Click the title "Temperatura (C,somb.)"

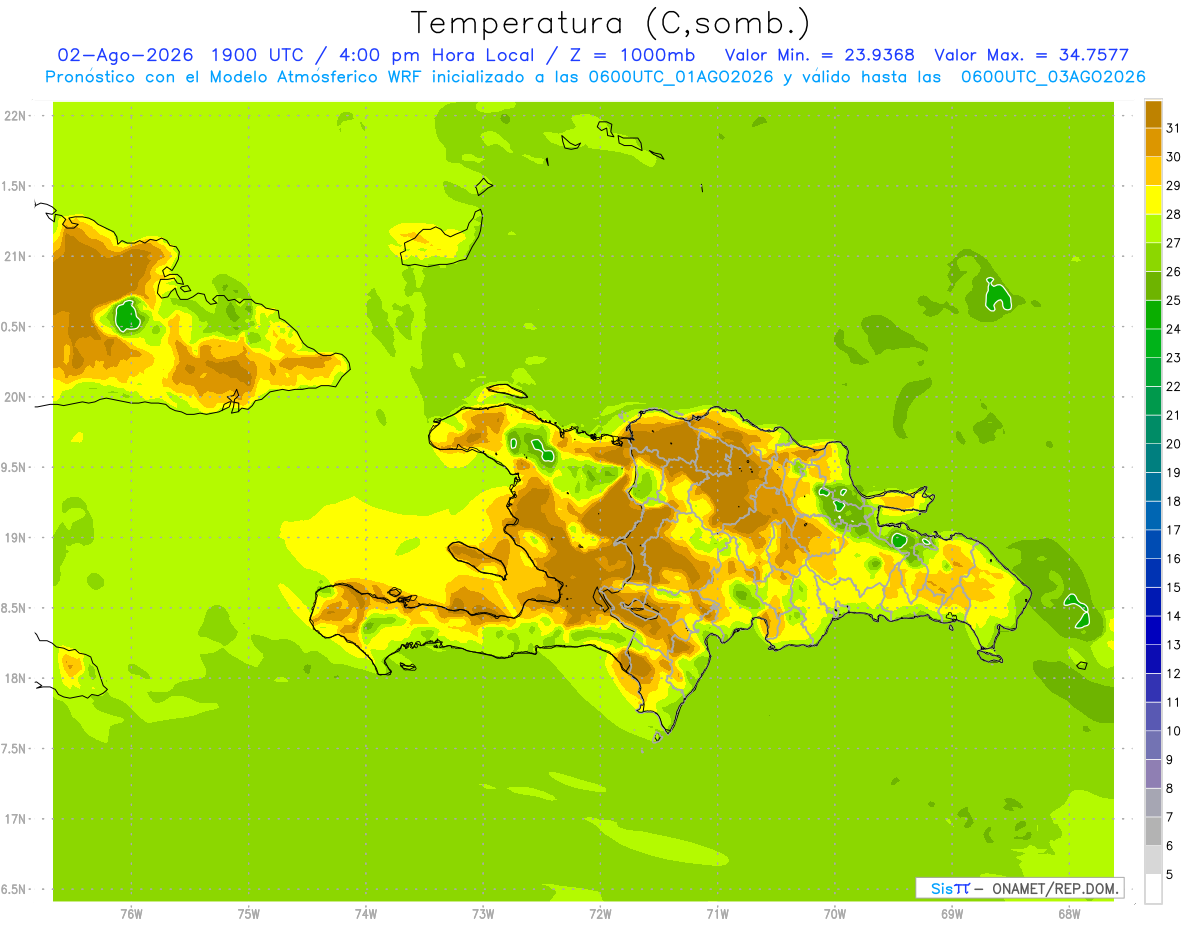[x=610, y=23]
